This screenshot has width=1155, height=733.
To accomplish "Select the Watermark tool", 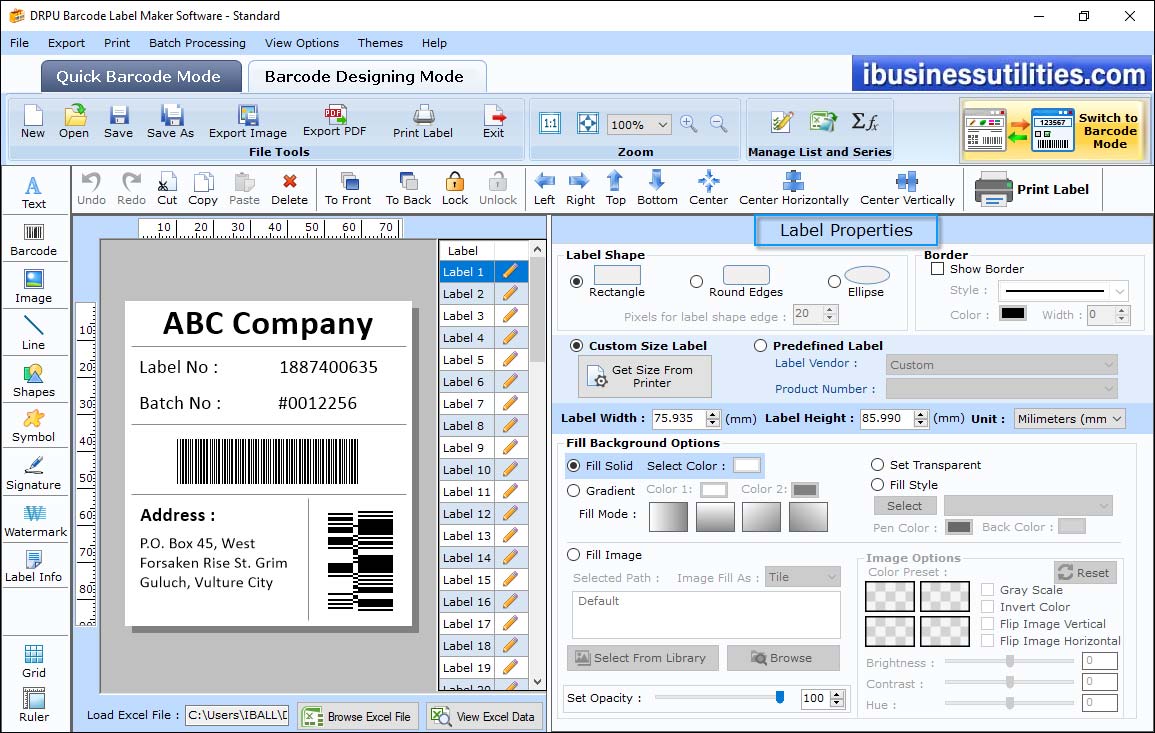I will pos(35,520).
